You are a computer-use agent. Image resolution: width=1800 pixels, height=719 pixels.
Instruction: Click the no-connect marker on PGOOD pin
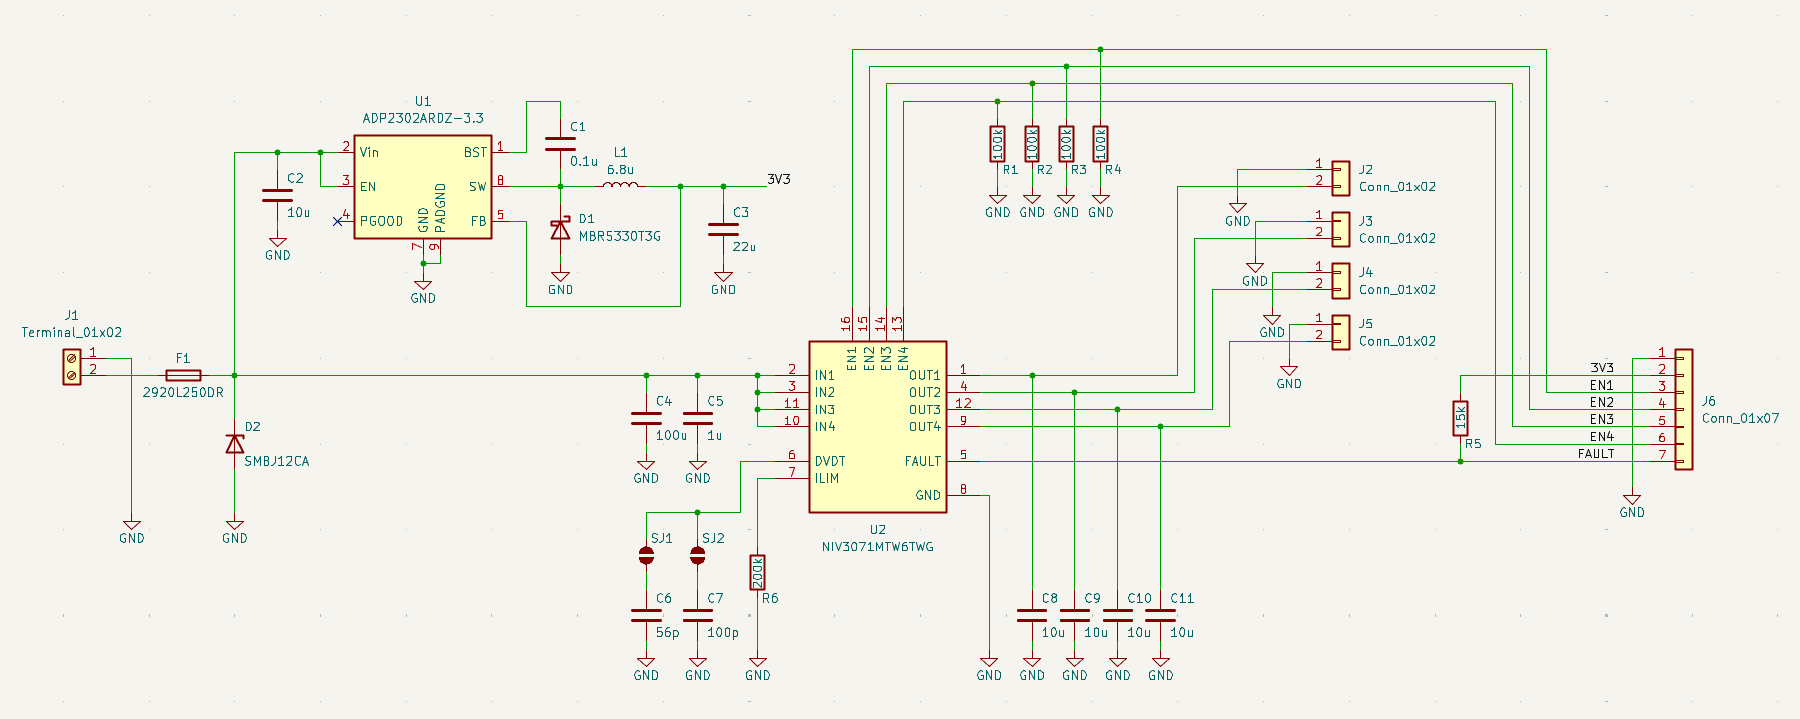[338, 221]
